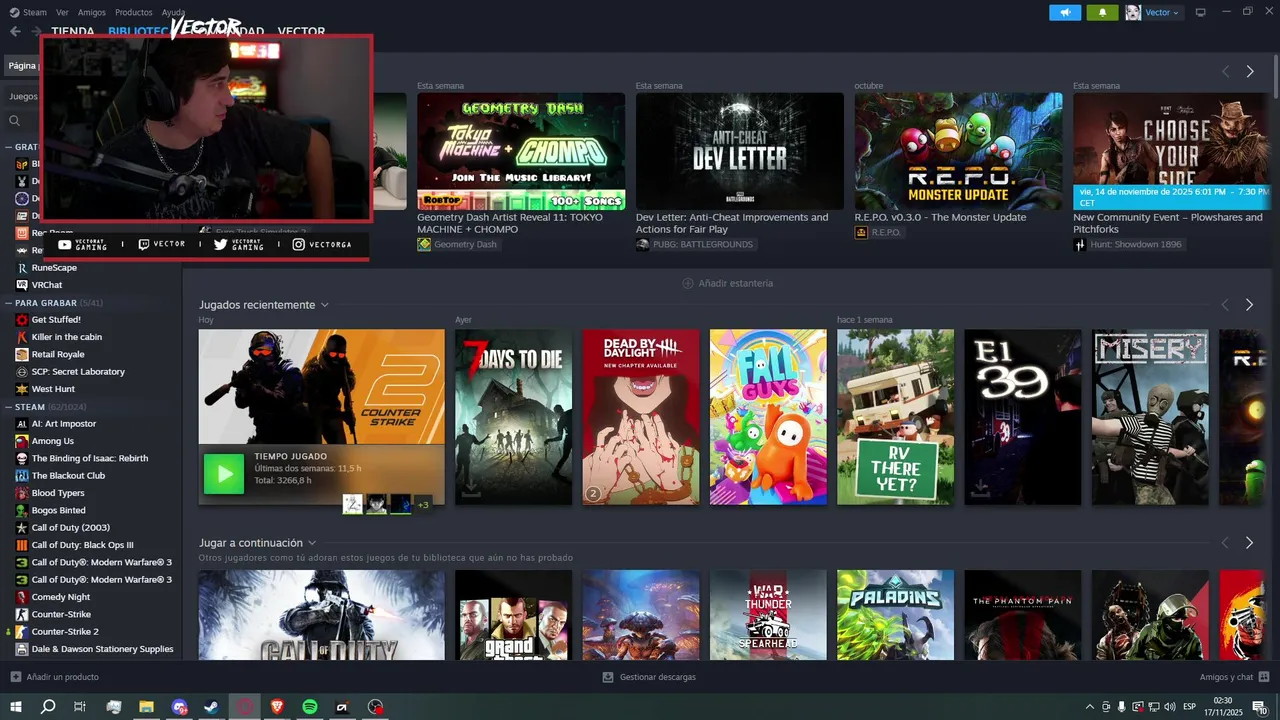This screenshot has height=720, width=1280.
Task: Open the Vector account dropdown
Action: [1154, 12]
